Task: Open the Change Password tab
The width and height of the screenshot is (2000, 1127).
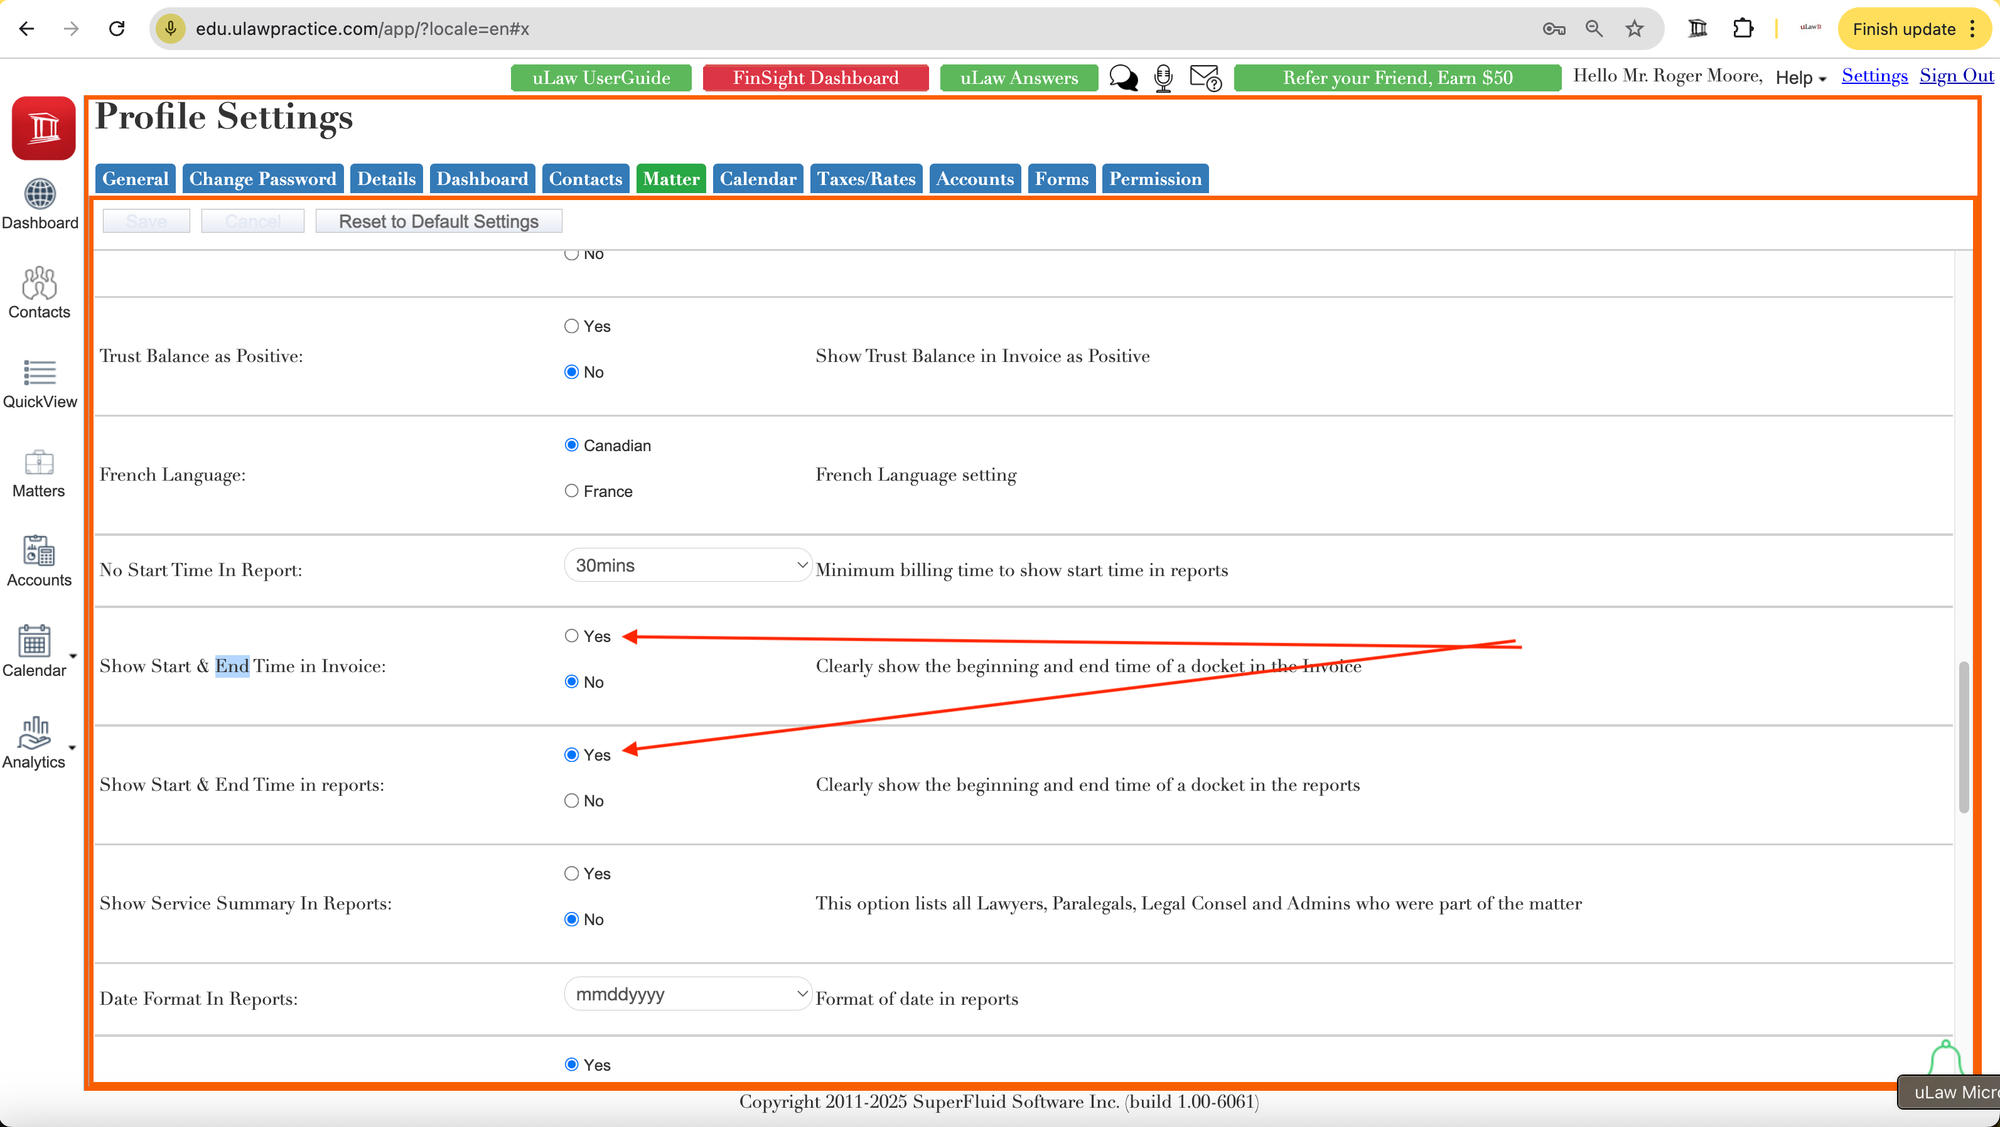Action: coord(262,179)
